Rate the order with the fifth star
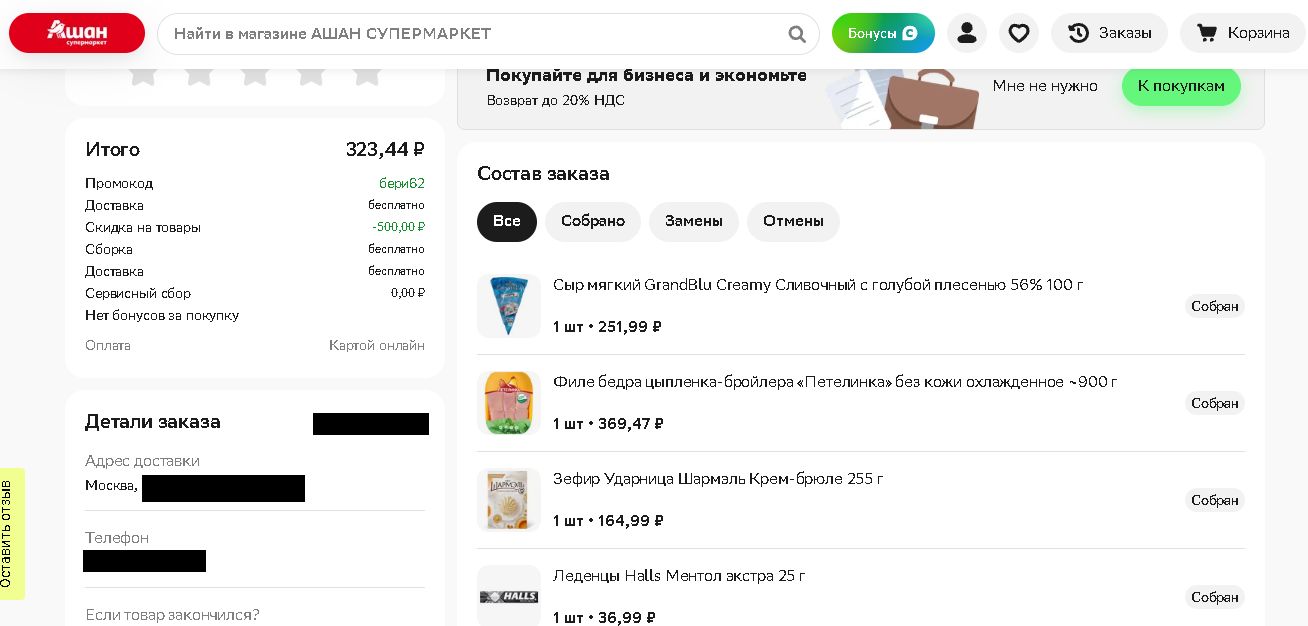The height and width of the screenshot is (626, 1308). (x=367, y=73)
